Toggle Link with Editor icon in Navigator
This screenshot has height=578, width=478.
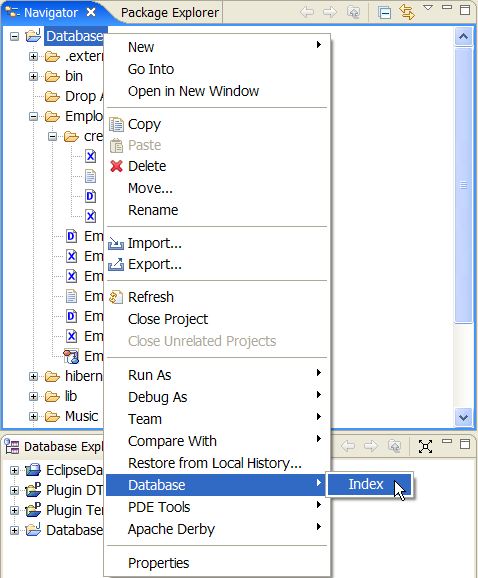(407, 12)
